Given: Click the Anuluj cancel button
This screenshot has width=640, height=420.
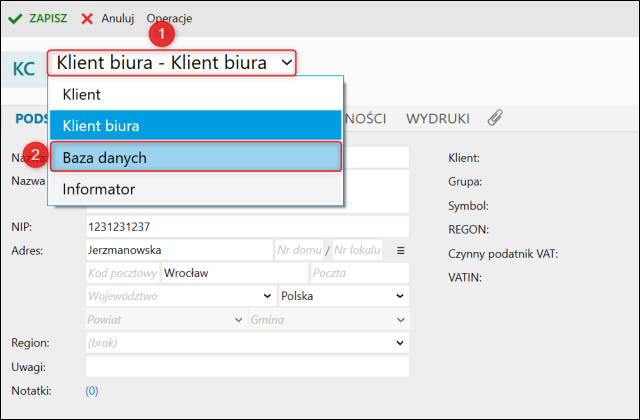Looking at the screenshot, I should coord(108,18).
